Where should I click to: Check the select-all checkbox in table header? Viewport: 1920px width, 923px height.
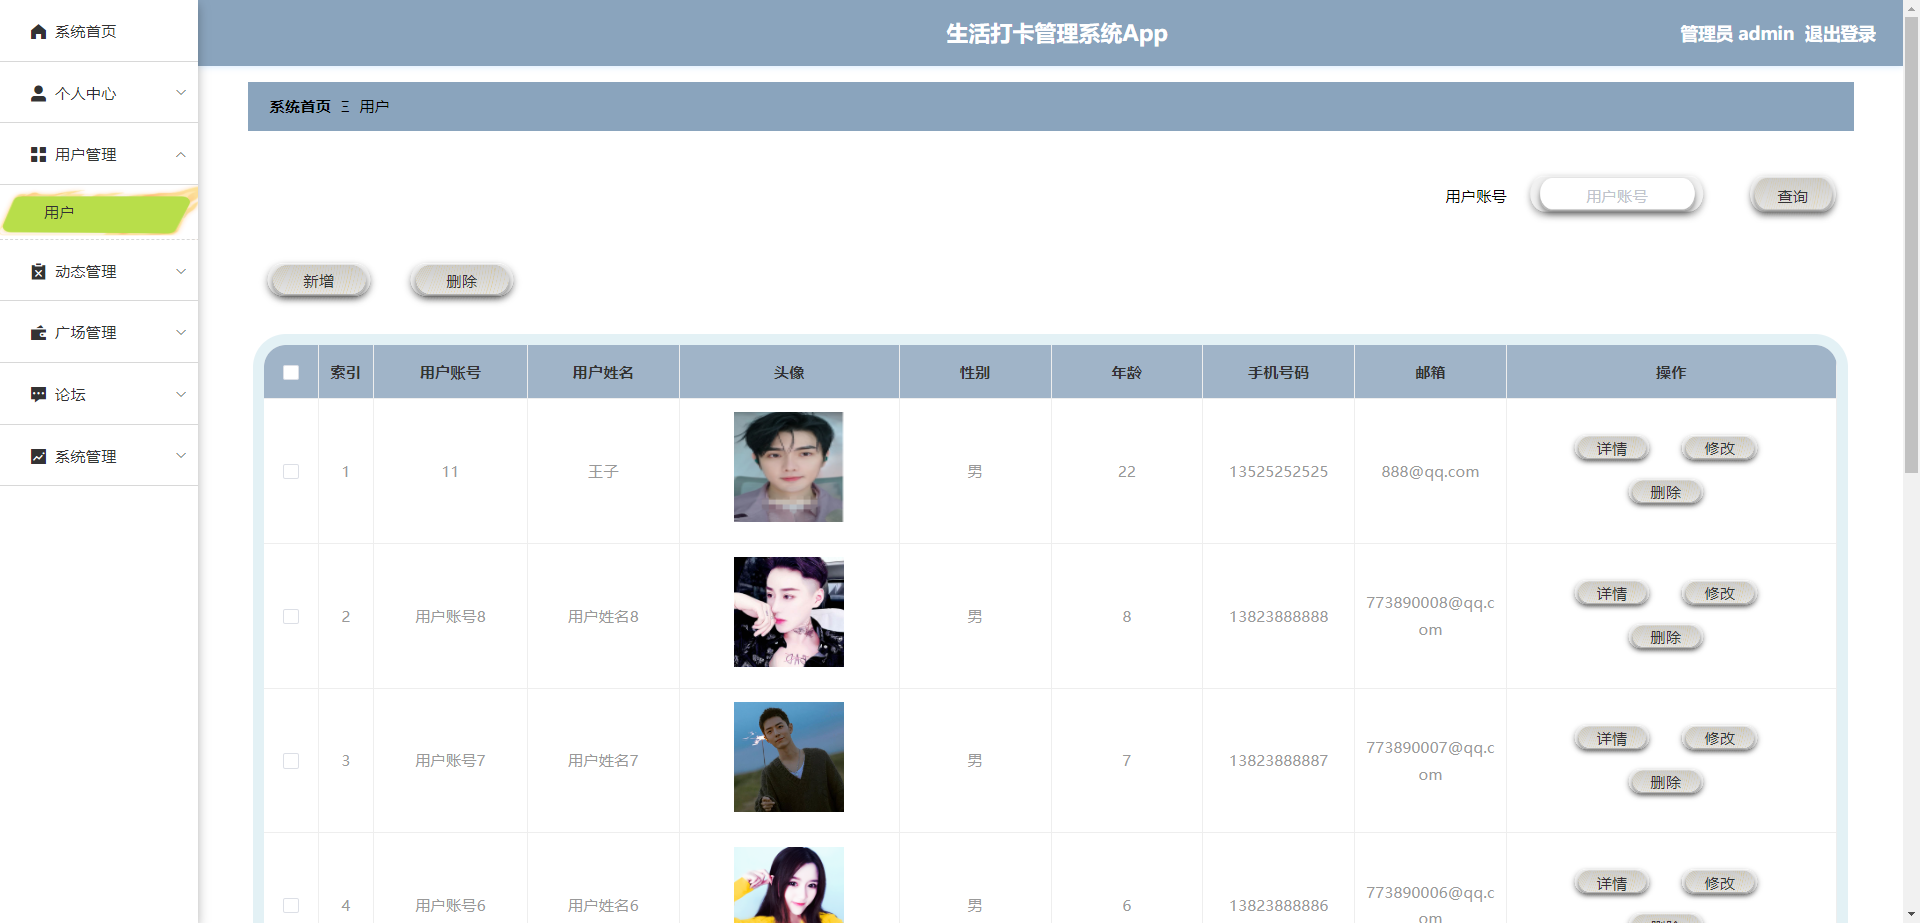point(290,372)
